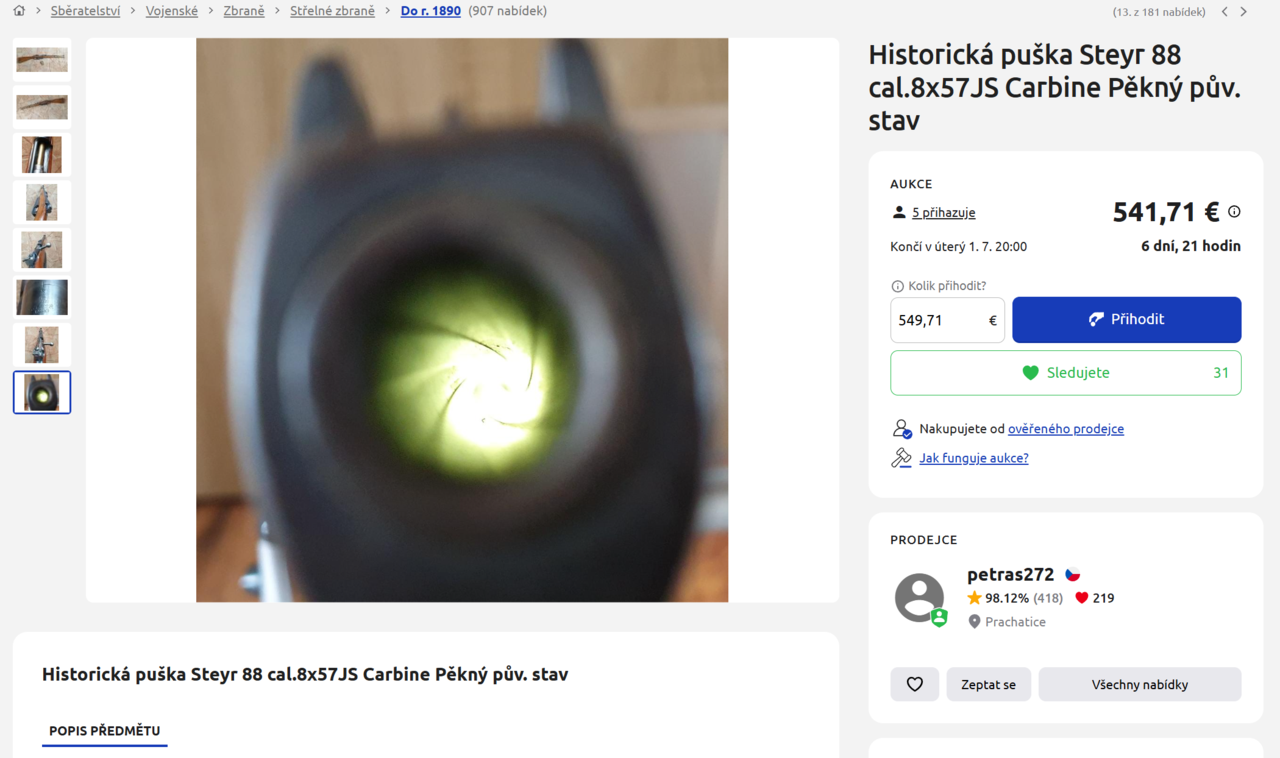Click the '6 dní, 21 hodin' remaining time

click(x=1191, y=246)
